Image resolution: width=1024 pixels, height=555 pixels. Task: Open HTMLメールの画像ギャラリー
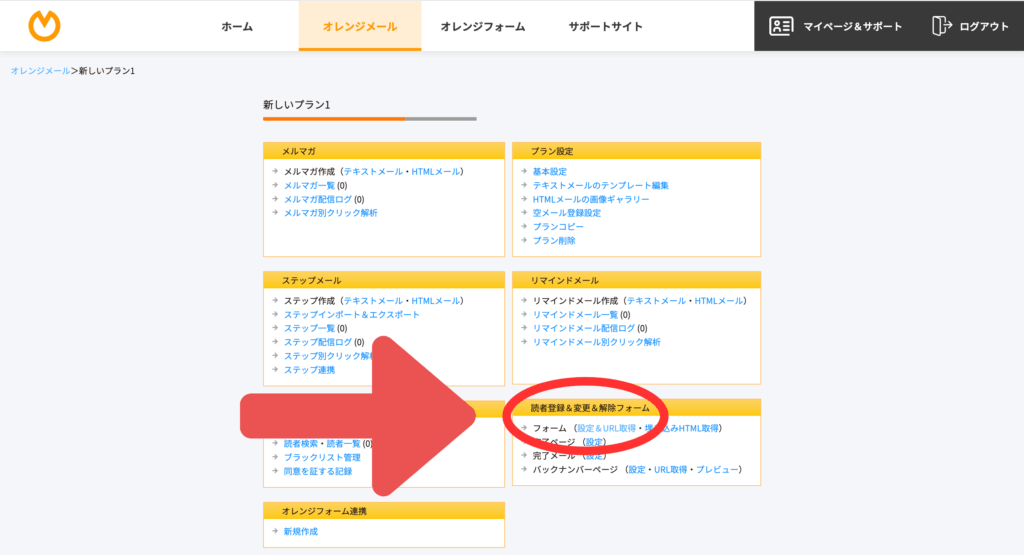590,199
